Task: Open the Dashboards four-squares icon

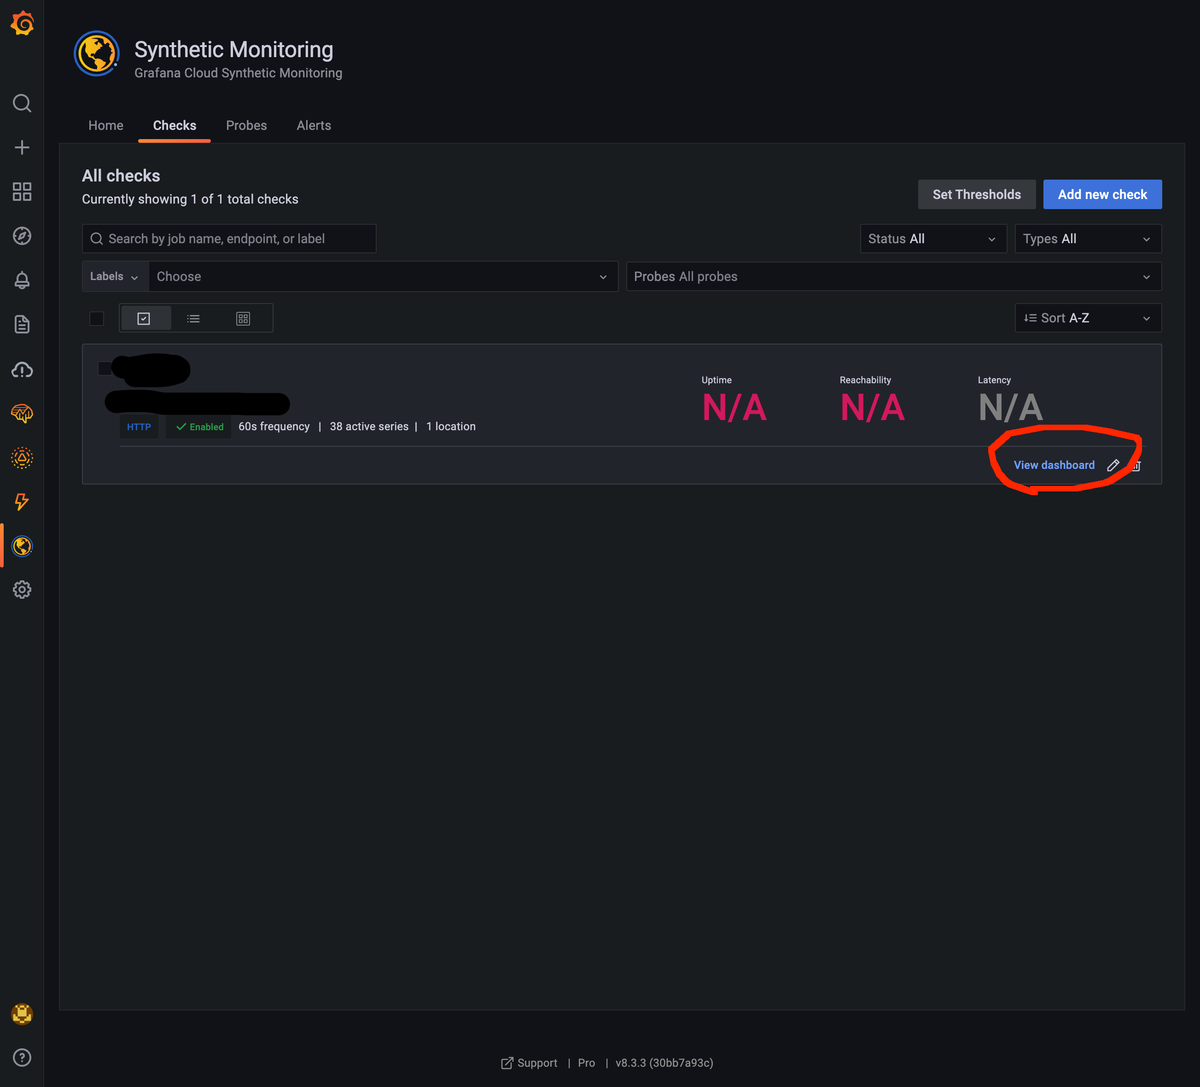Action: point(22,191)
